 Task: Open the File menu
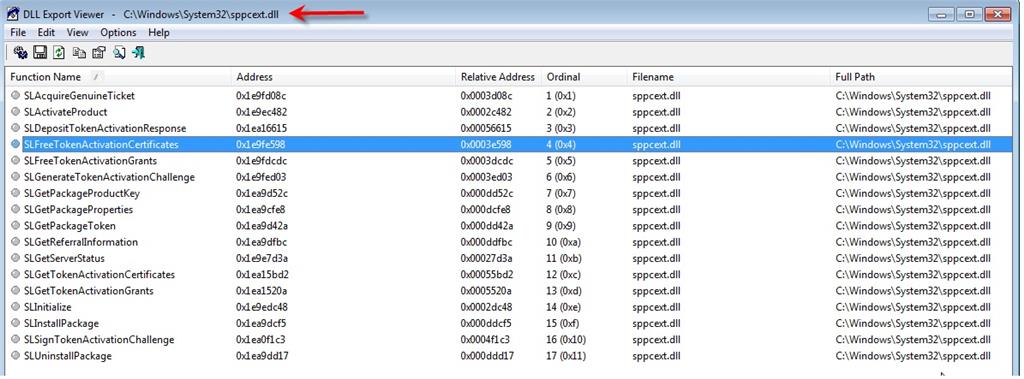coord(18,33)
